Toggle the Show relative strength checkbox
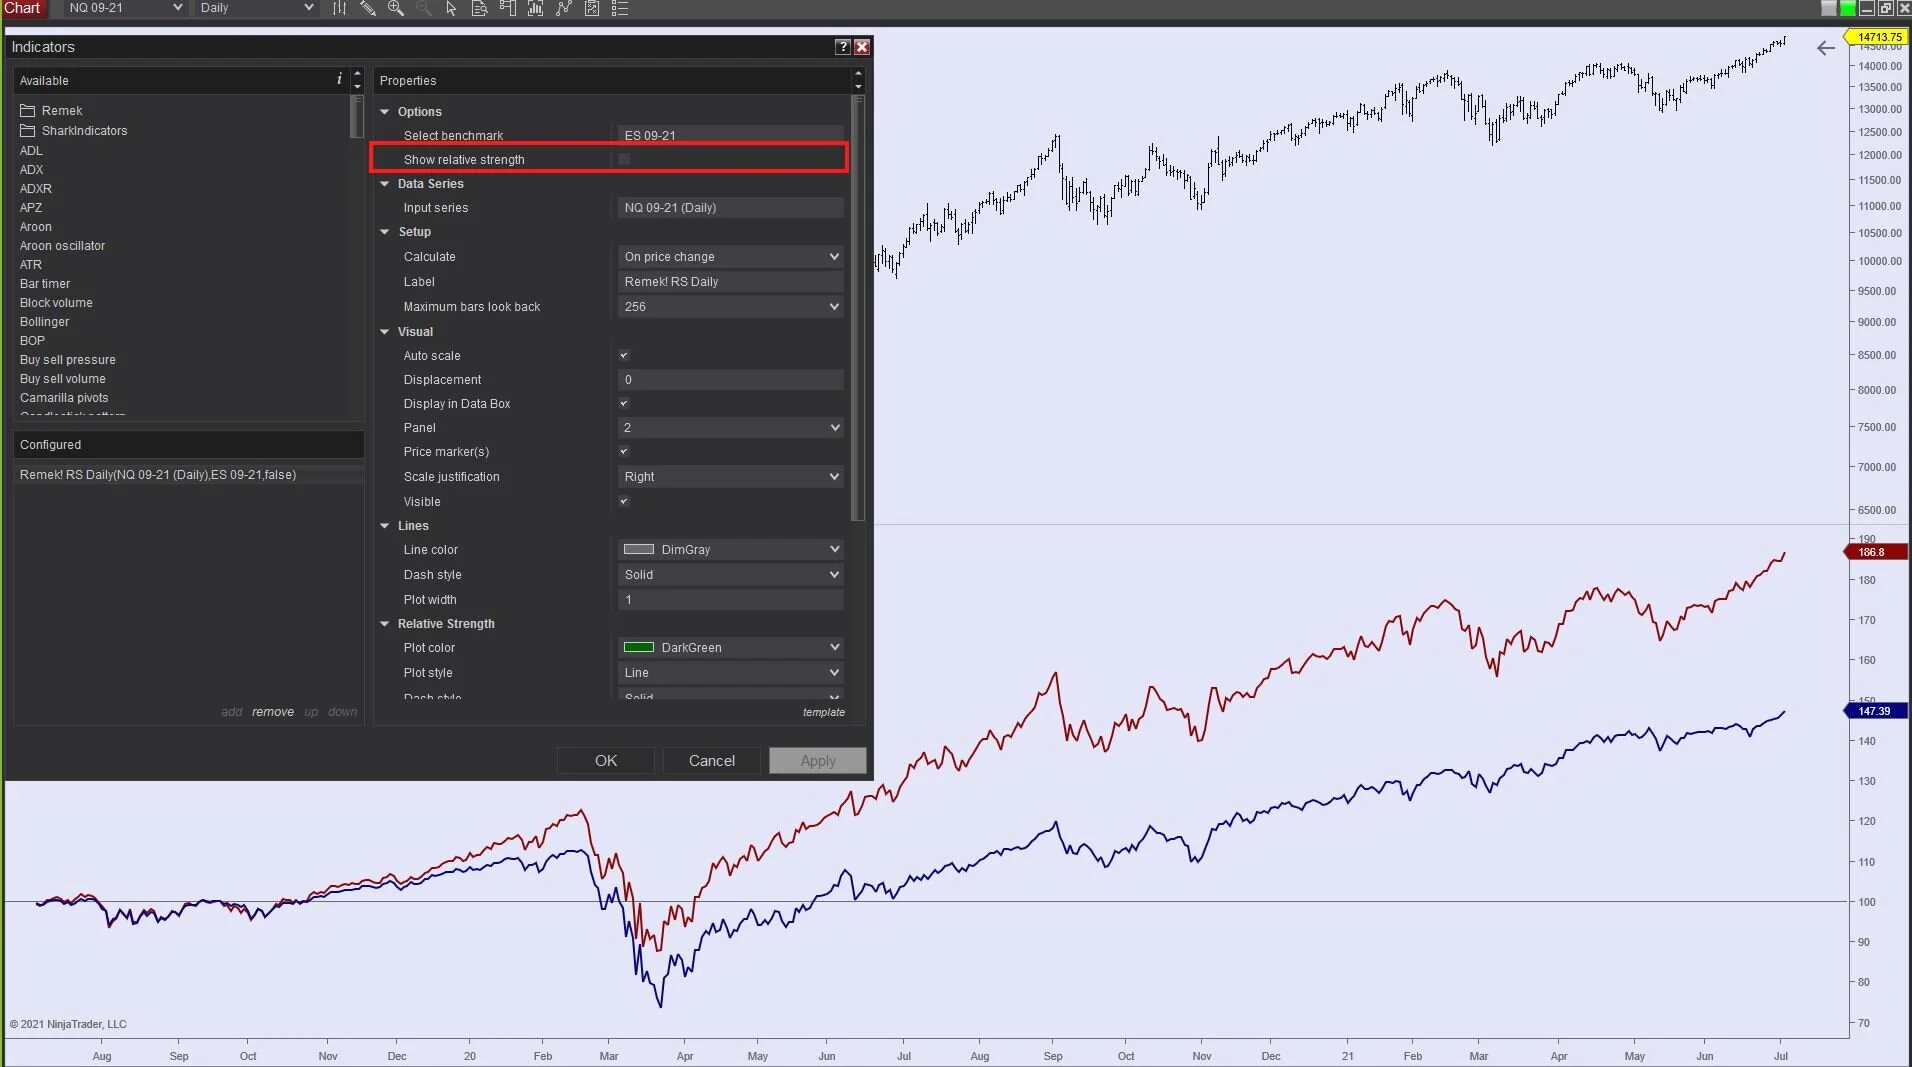 click(624, 159)
